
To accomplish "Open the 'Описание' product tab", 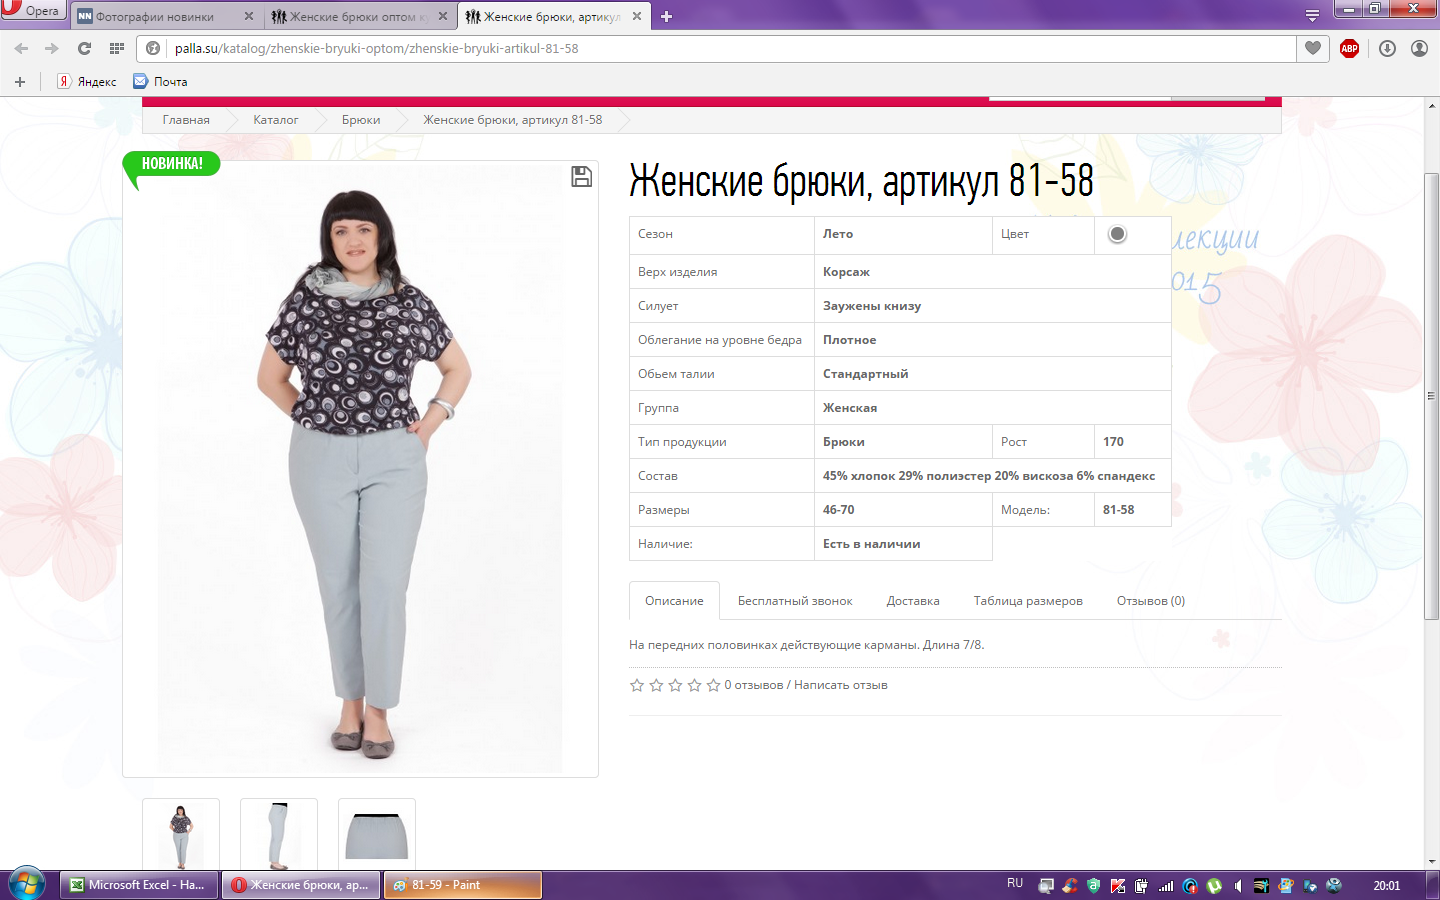I will coord(674,601).
